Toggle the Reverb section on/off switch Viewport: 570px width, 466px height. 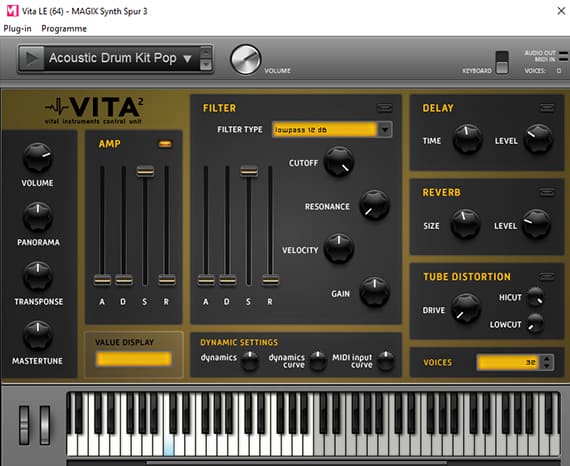click(x=547, y=192)
